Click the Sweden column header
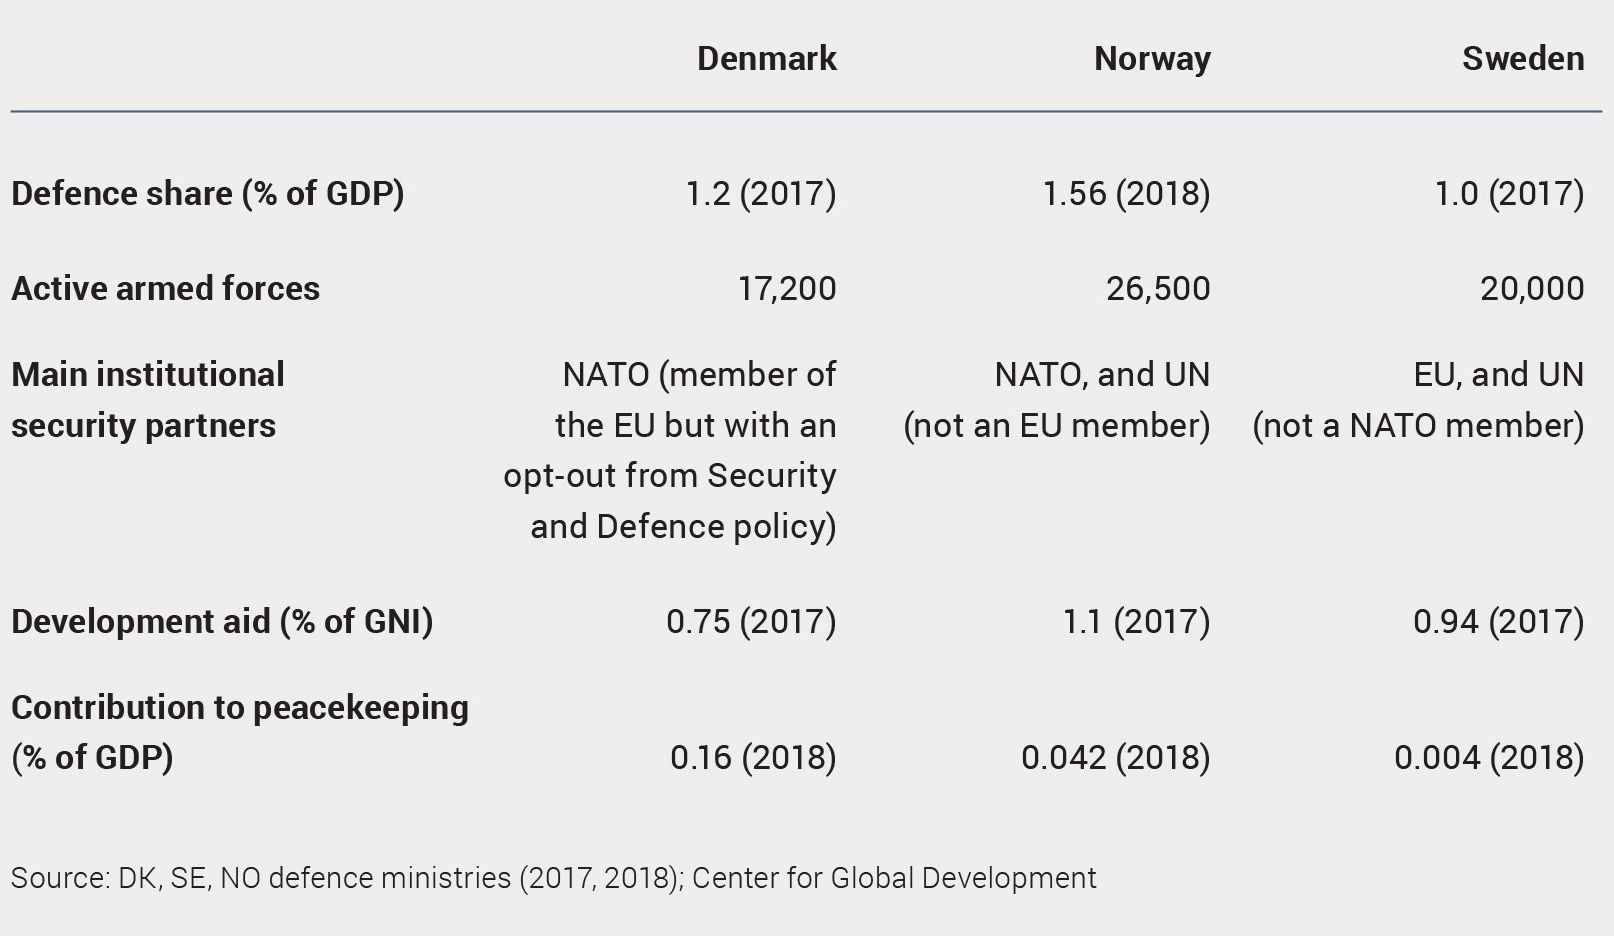1614x936 pixels. (x=1522, y=59)
